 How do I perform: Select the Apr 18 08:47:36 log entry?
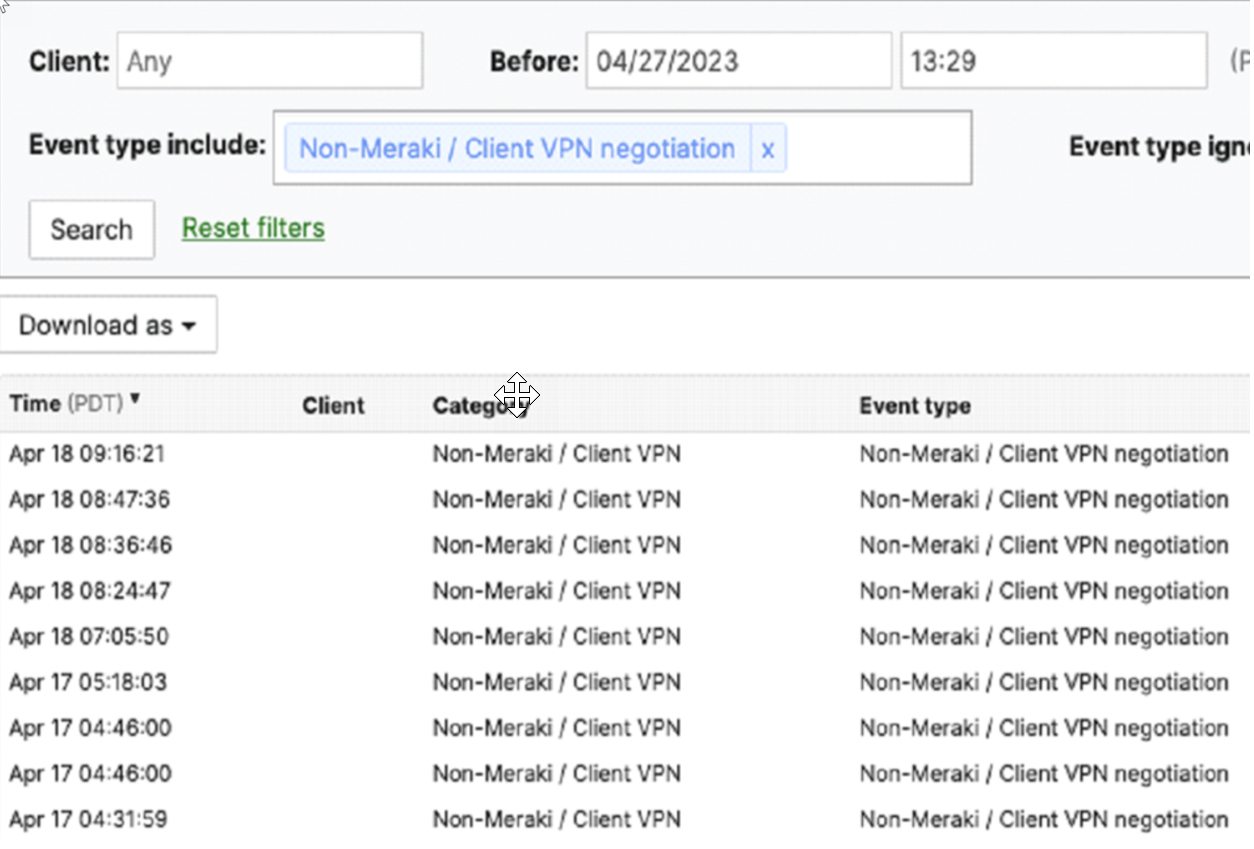tap(87, 500)
